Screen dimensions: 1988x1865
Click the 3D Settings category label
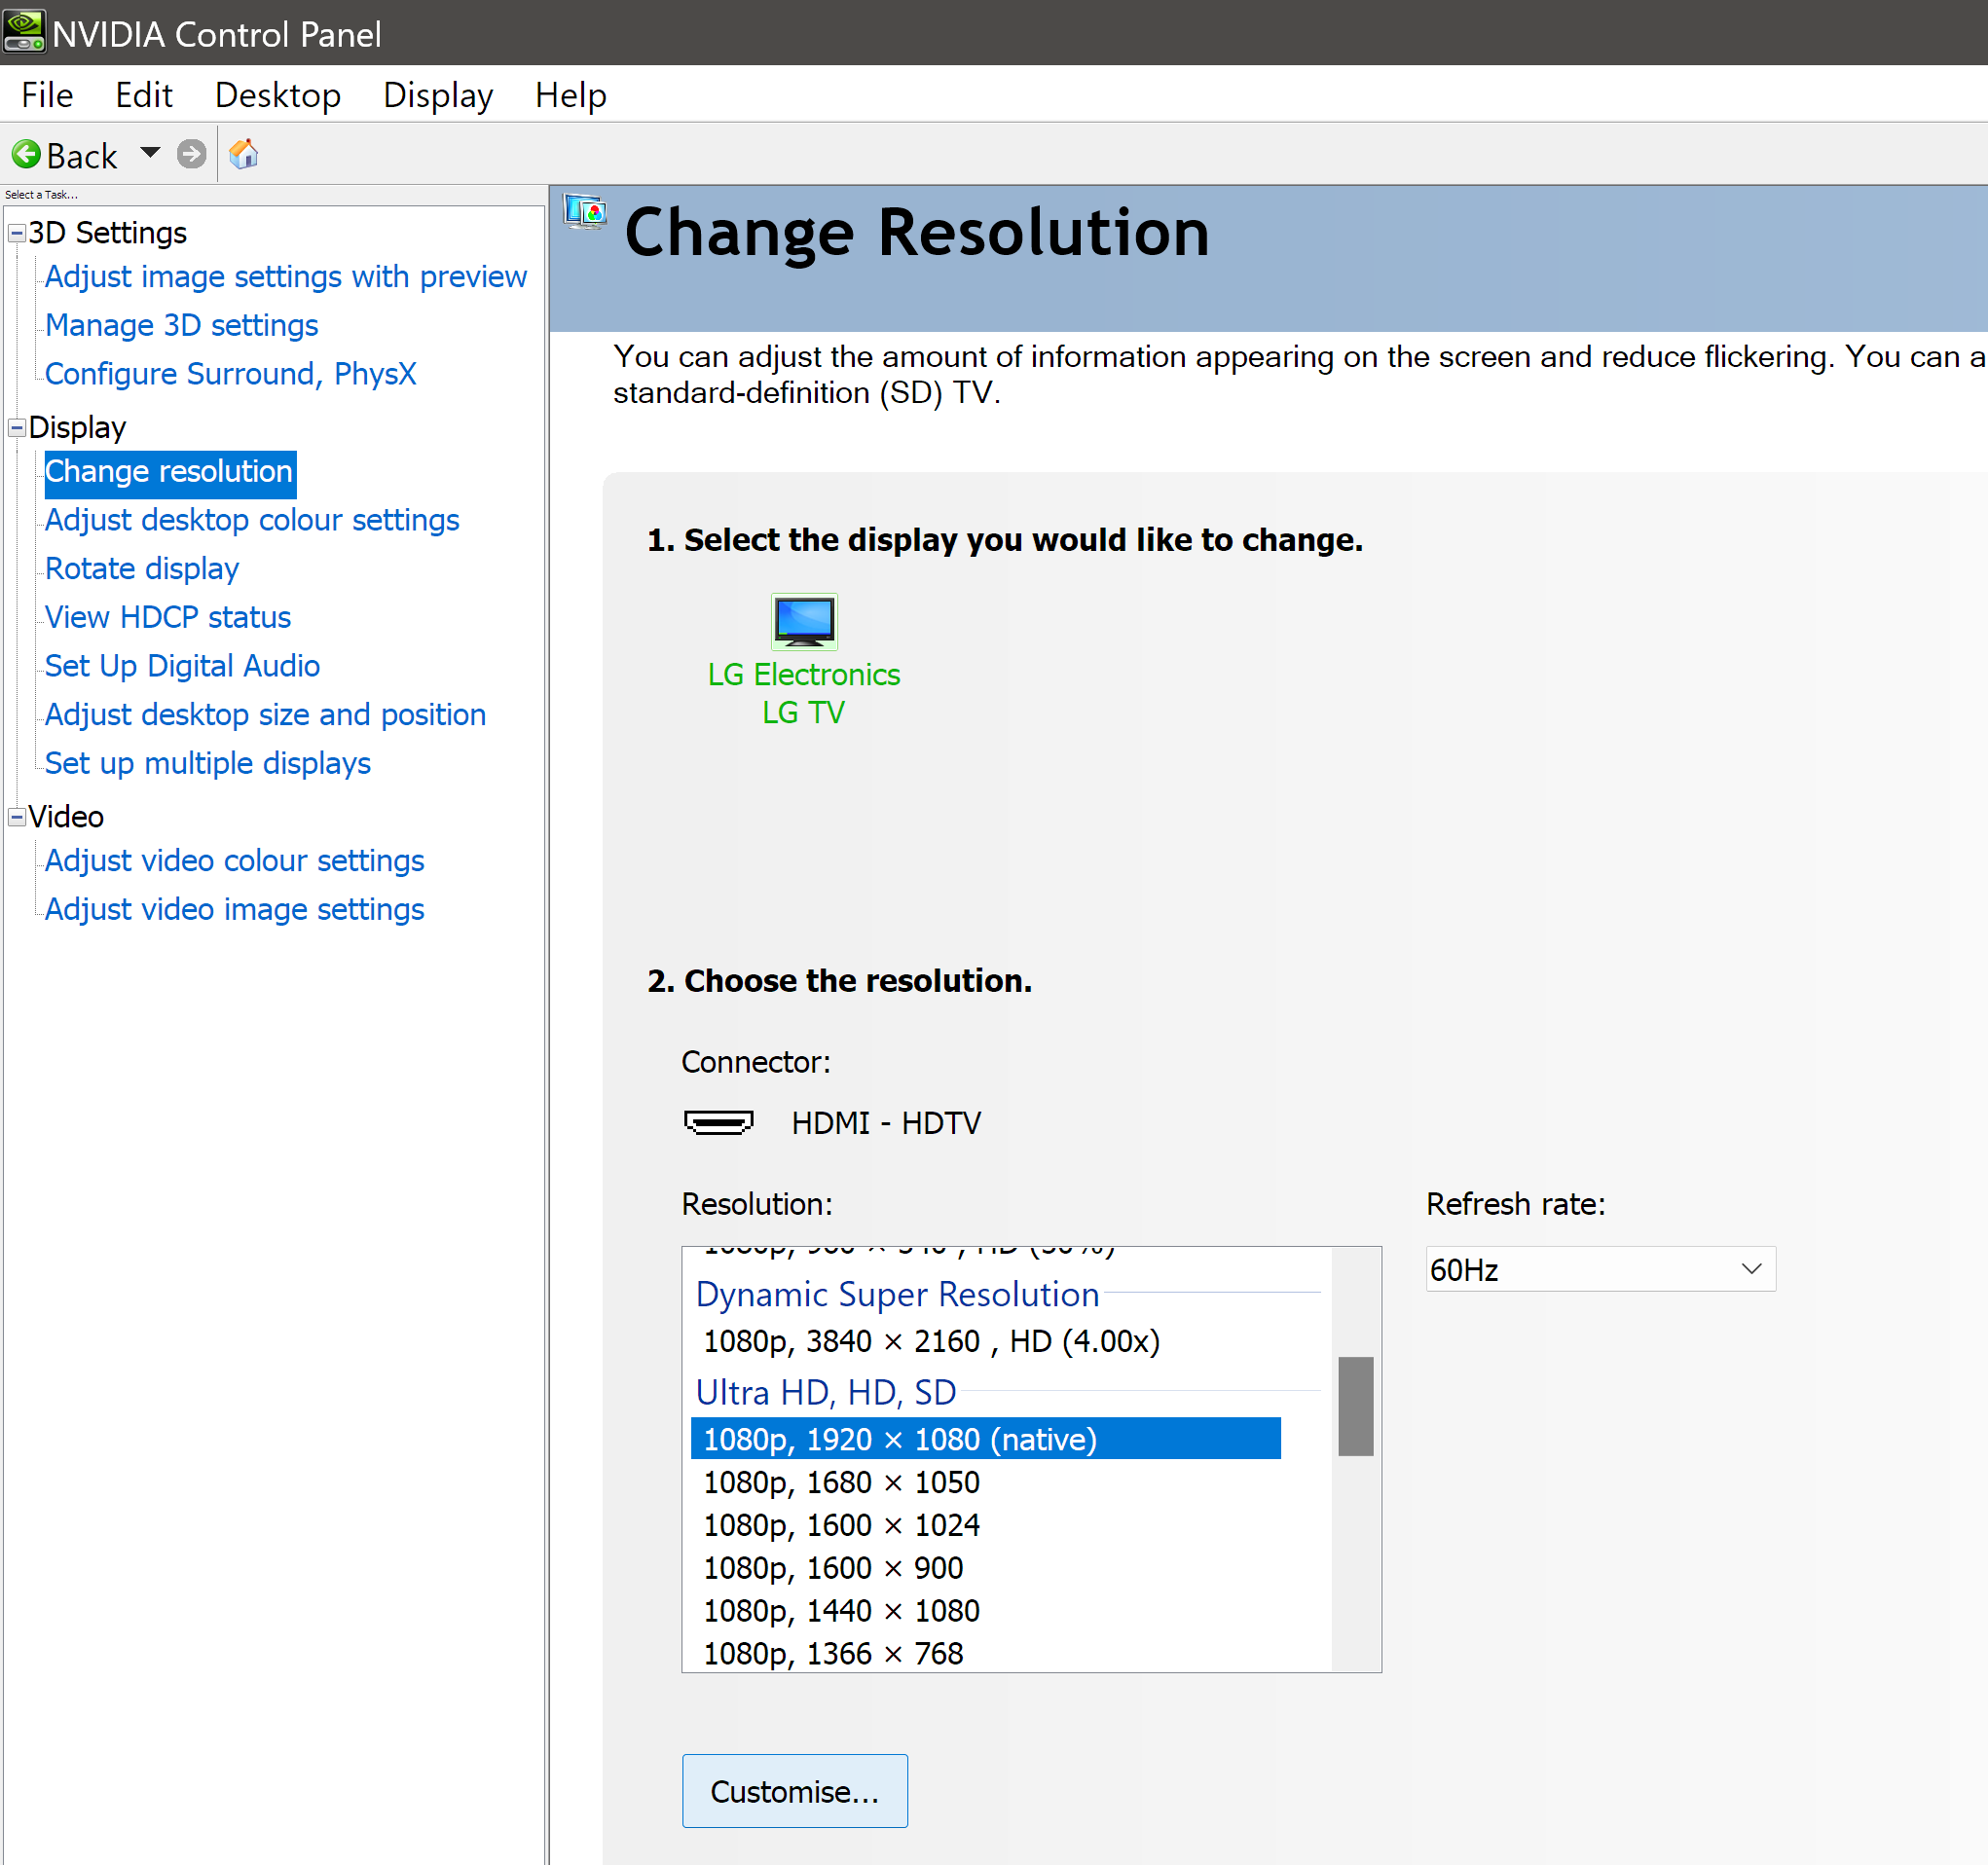(x=107, y=233)
